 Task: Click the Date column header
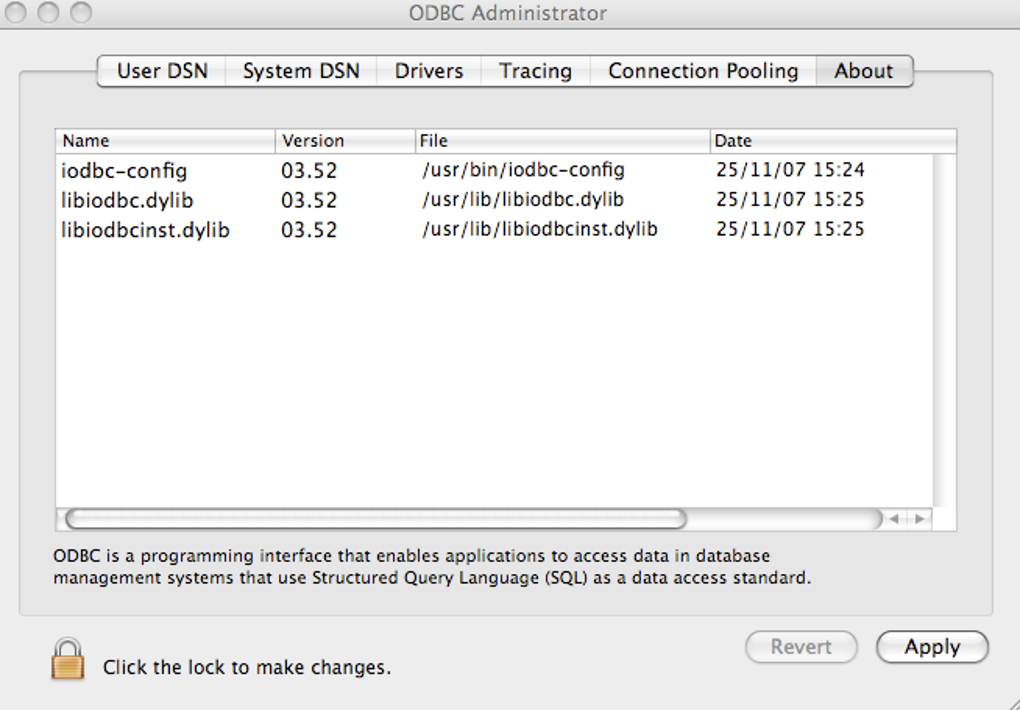tap(832, 141)
